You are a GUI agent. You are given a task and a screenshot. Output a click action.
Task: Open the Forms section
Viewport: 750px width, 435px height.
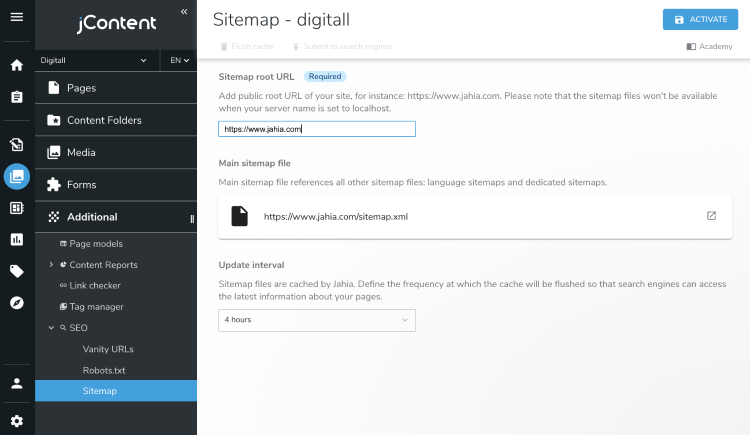116,184
